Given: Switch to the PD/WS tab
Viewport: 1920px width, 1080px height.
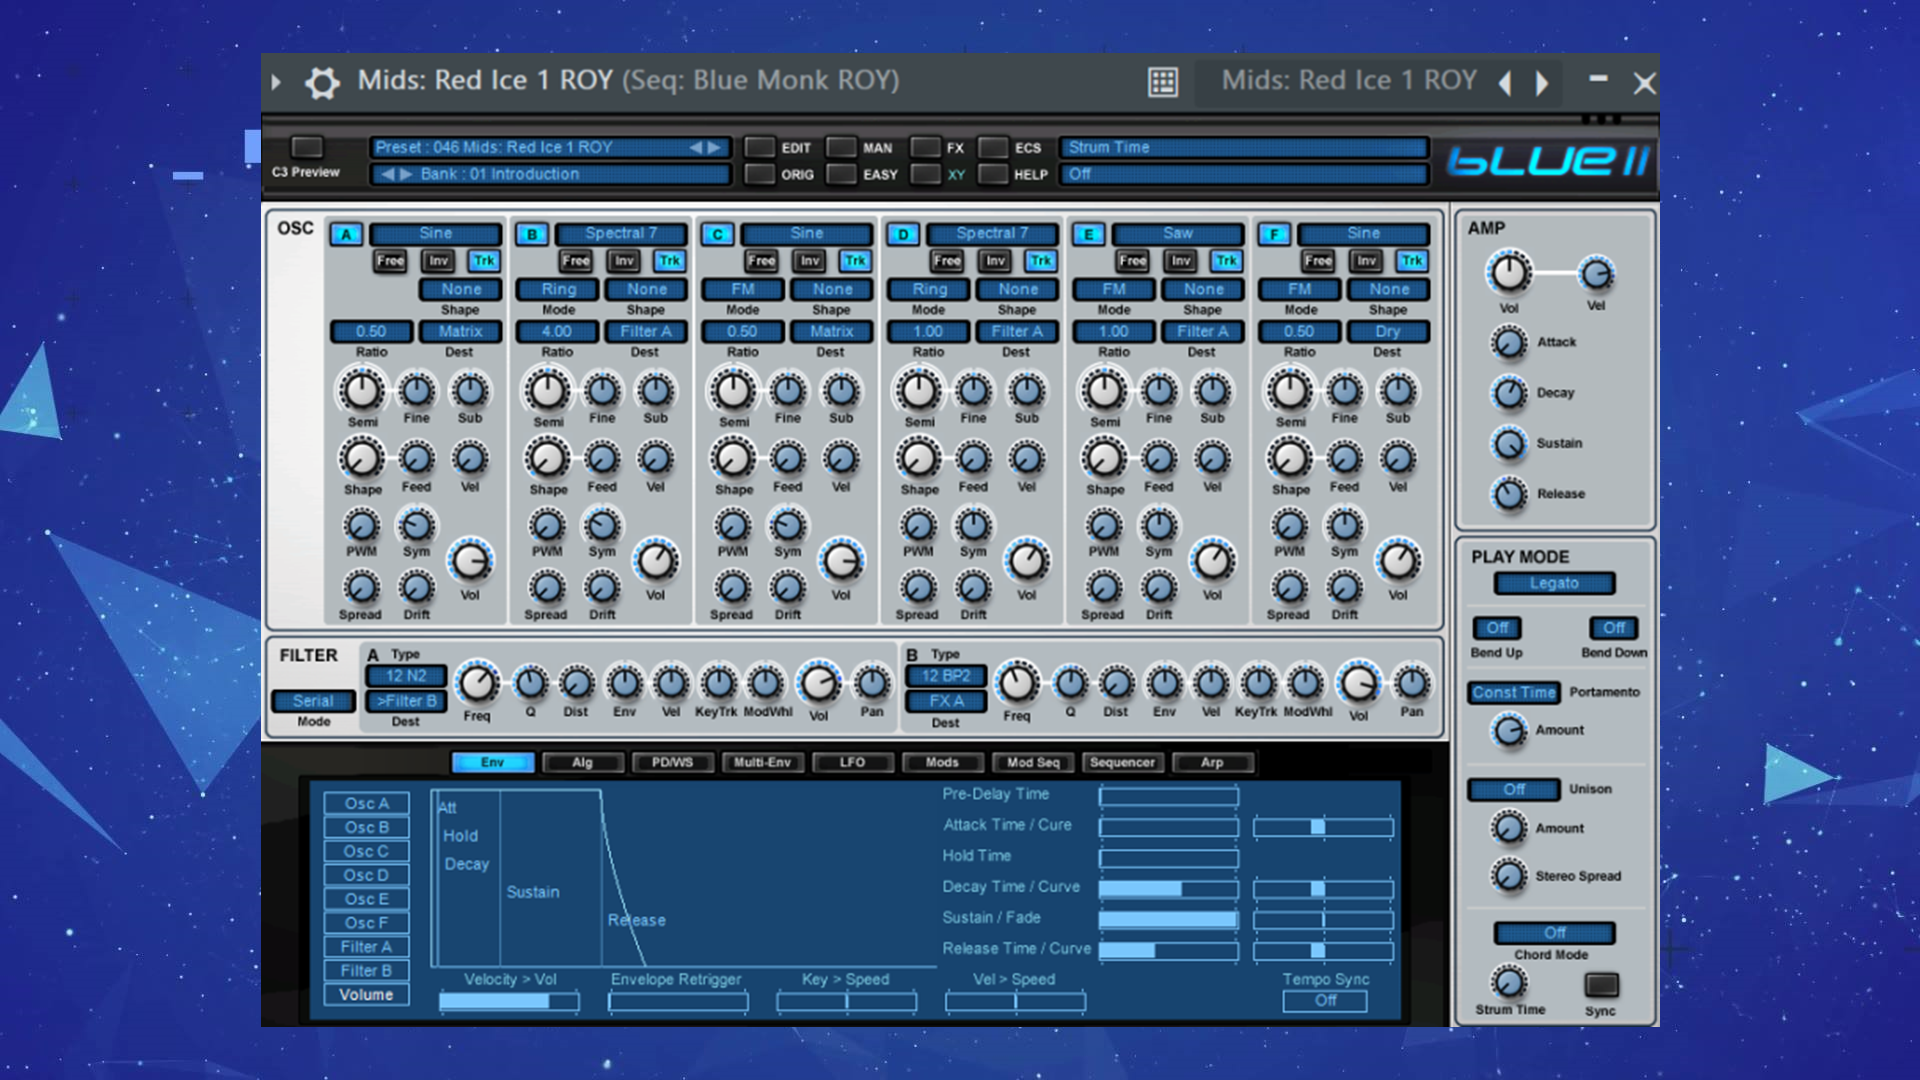Looking at the screenshot, I should [672, 763].
